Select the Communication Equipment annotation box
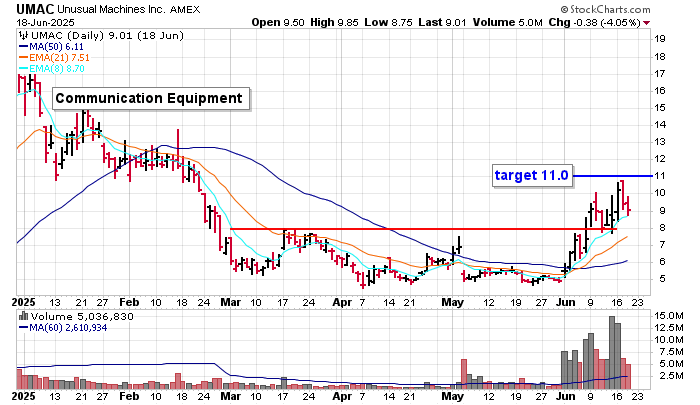700x405 pixels. click(x=148, y=98)
